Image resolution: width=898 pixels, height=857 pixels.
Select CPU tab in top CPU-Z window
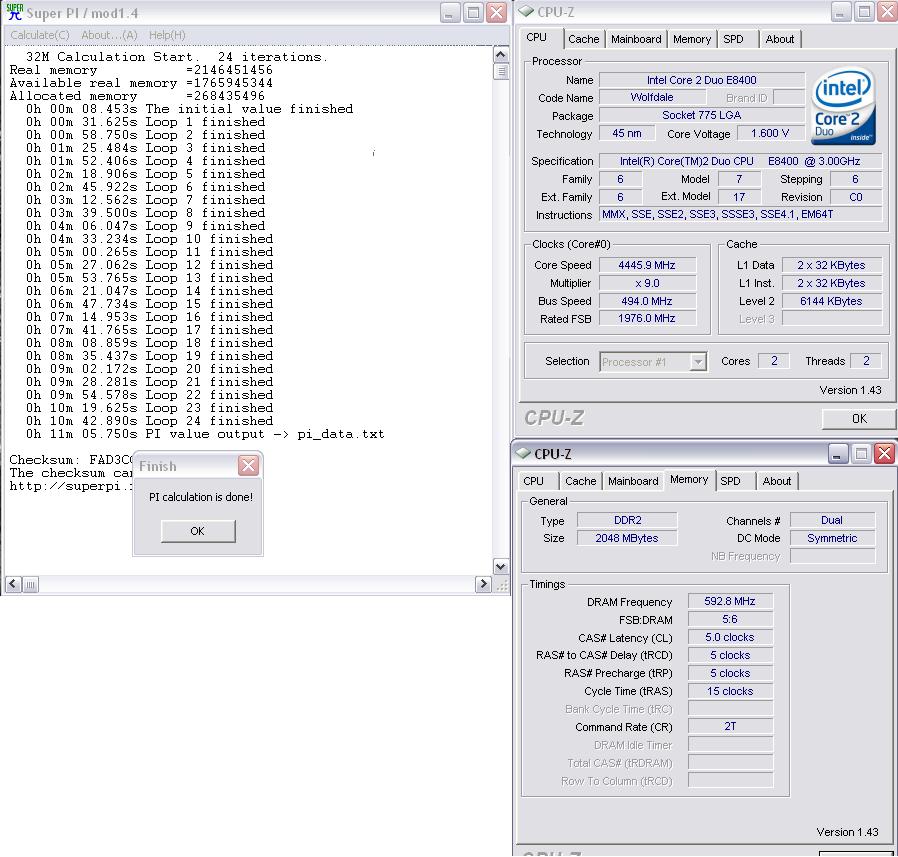click(537, 37)
